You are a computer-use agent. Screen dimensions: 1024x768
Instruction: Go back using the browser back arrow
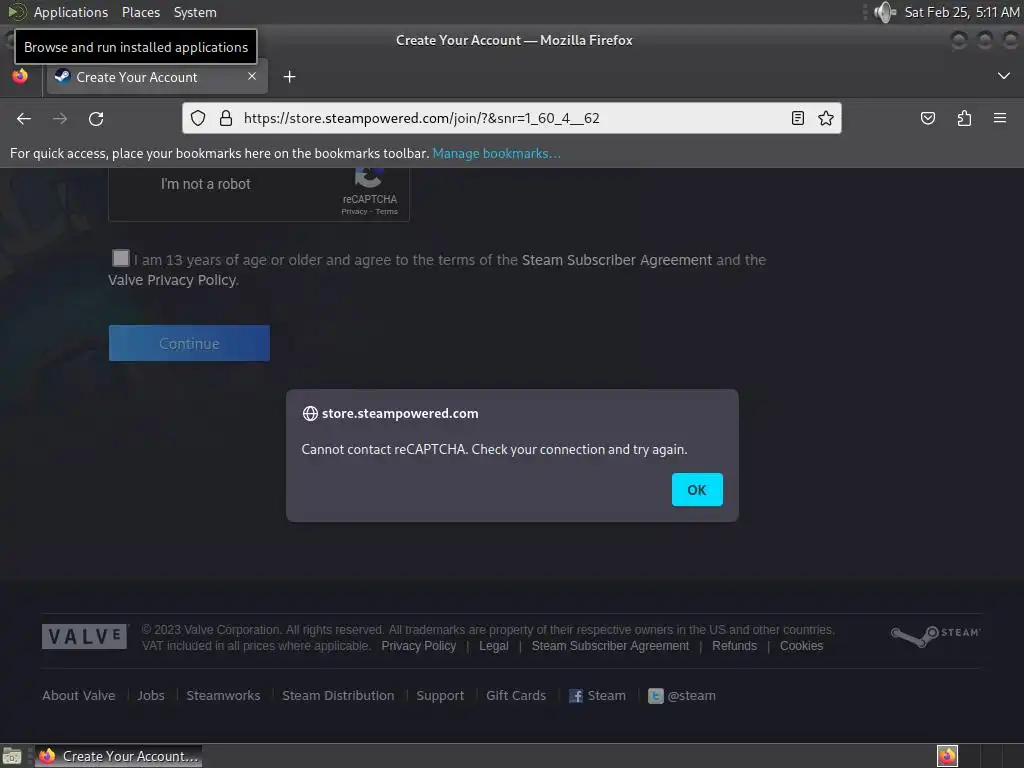(x=24, y=118)
